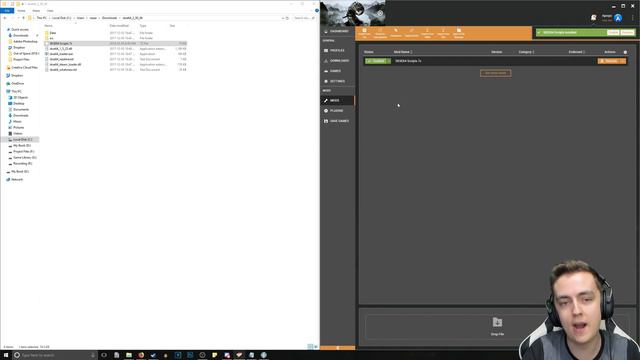Open Profiles in the Vortex sidebar
Screen dimensions: 640x360
pos(337,50)
